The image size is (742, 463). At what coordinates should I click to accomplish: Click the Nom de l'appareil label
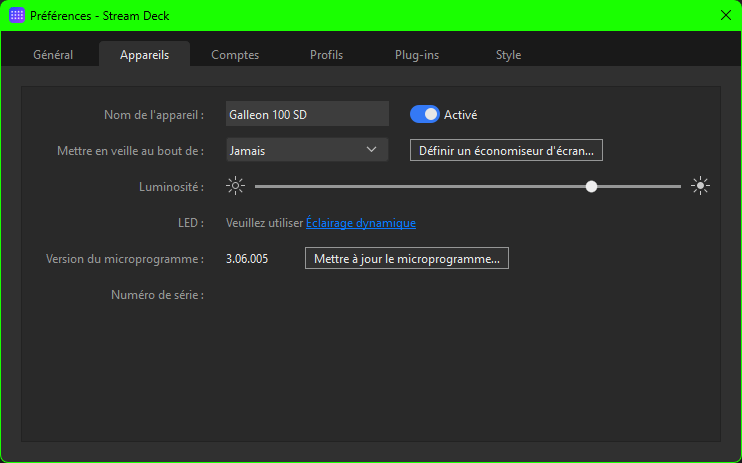point(154,115)
